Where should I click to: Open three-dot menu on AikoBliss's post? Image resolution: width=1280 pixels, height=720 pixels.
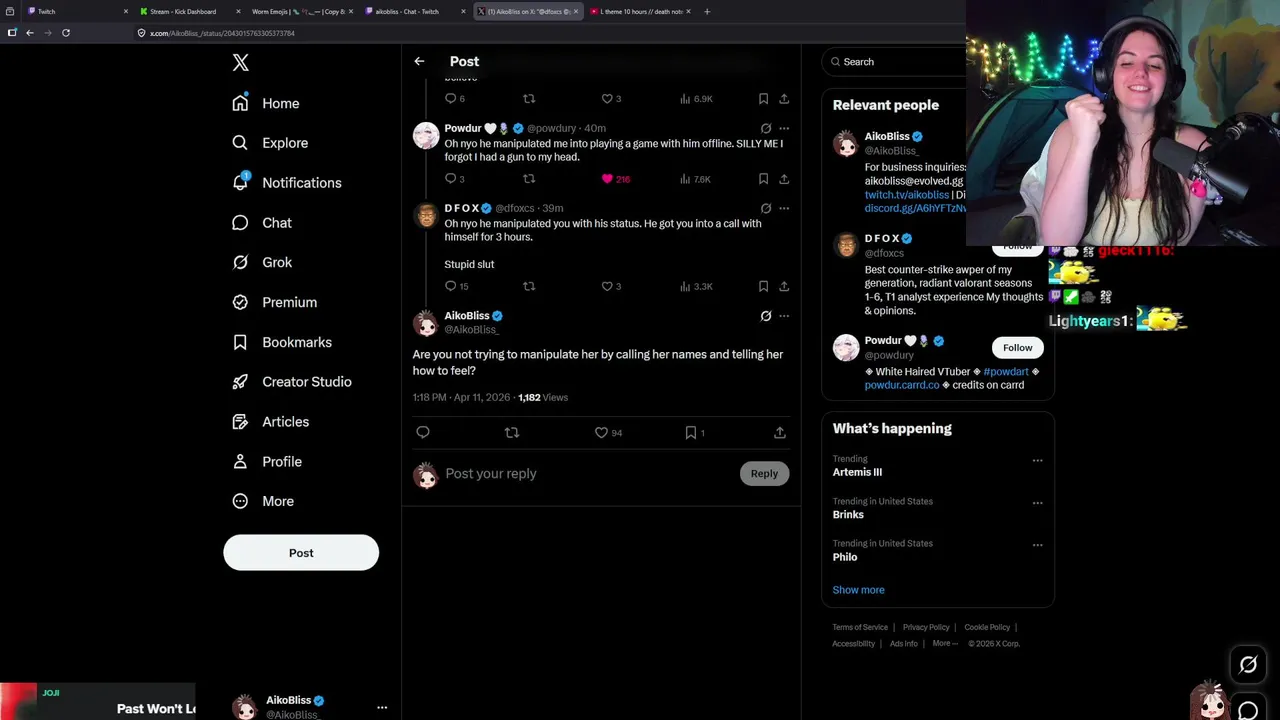click(784, 316)
